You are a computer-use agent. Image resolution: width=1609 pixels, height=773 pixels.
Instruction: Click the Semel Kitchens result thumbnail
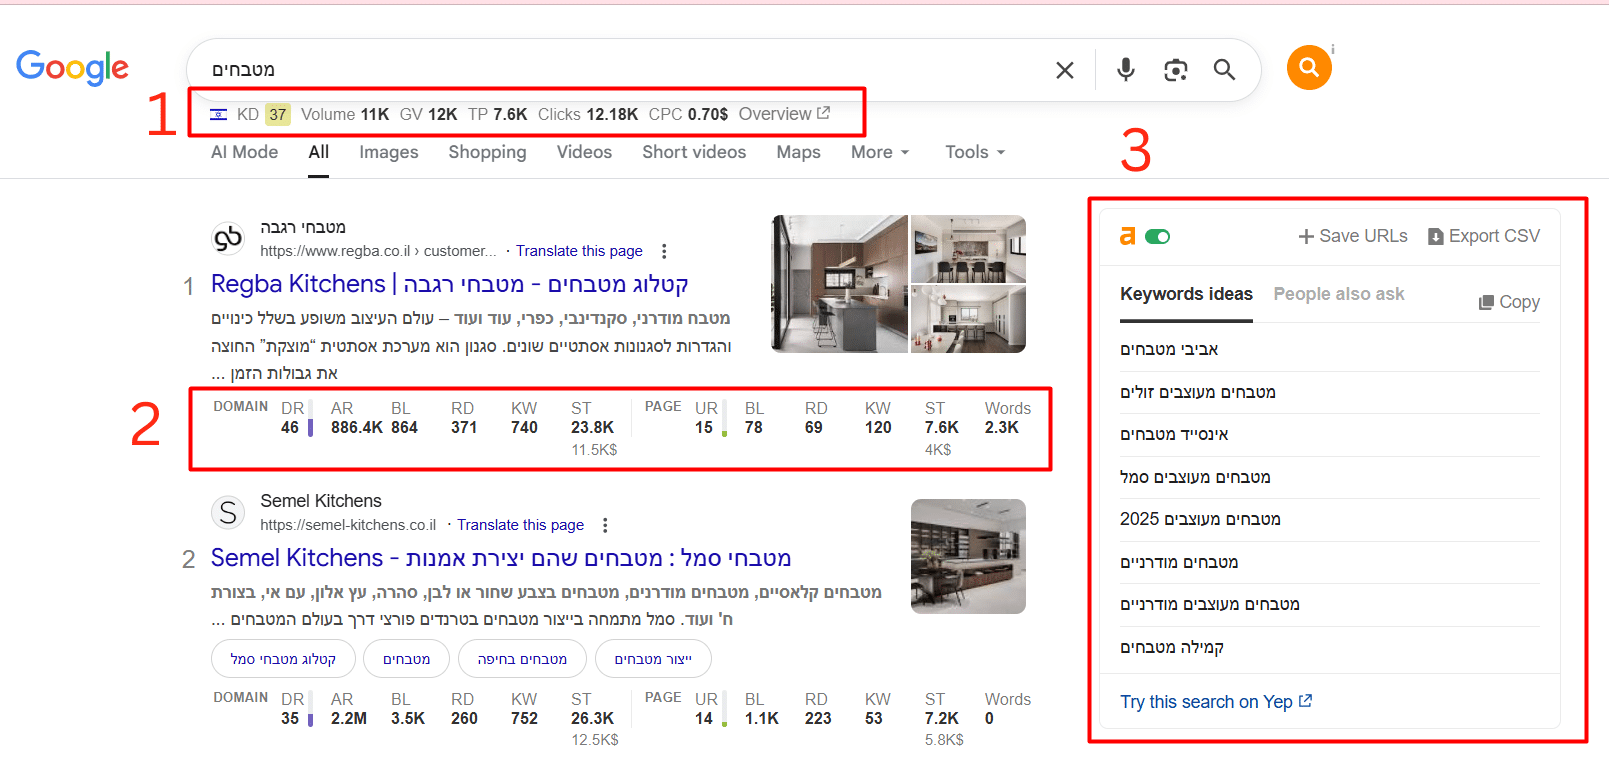[x=968, y=557]
